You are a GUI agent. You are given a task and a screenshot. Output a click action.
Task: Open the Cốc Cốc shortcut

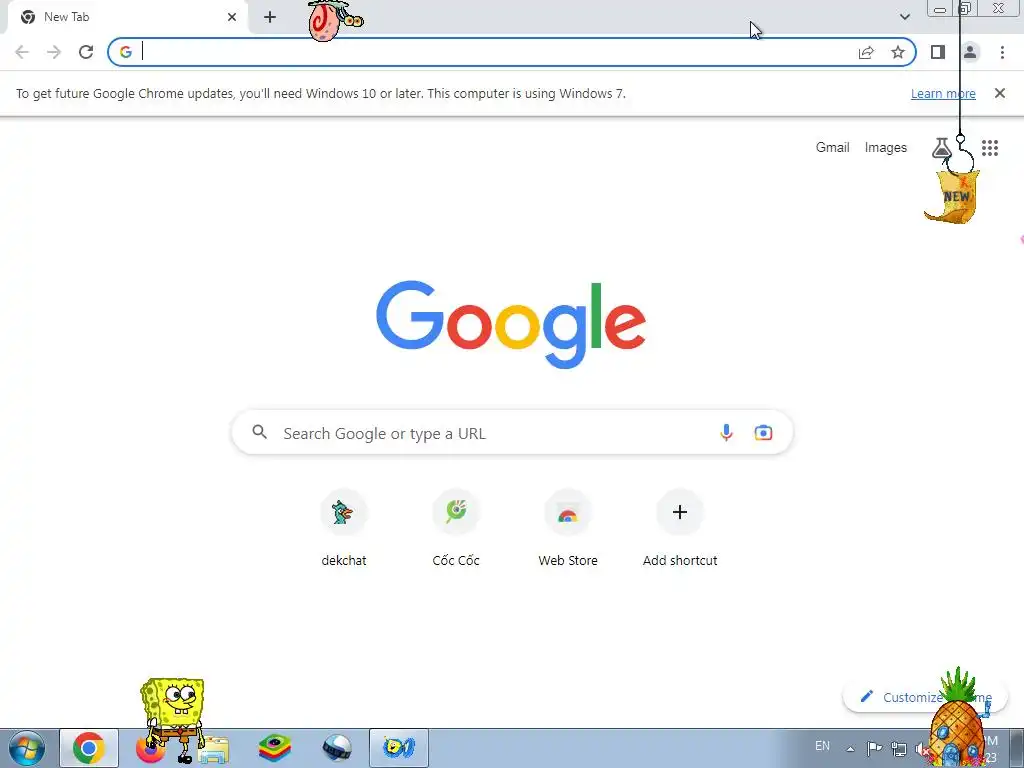(x=456, y=529)
